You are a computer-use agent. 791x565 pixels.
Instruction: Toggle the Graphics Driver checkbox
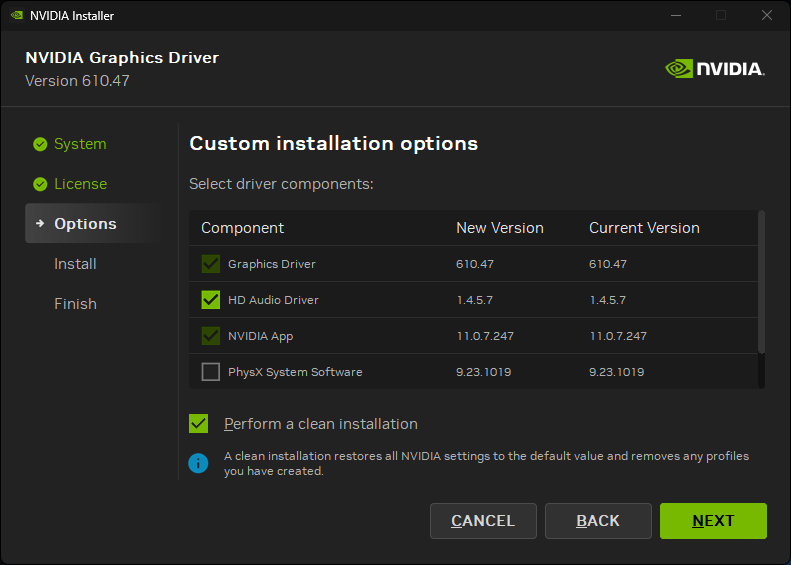tap(210, 264)
